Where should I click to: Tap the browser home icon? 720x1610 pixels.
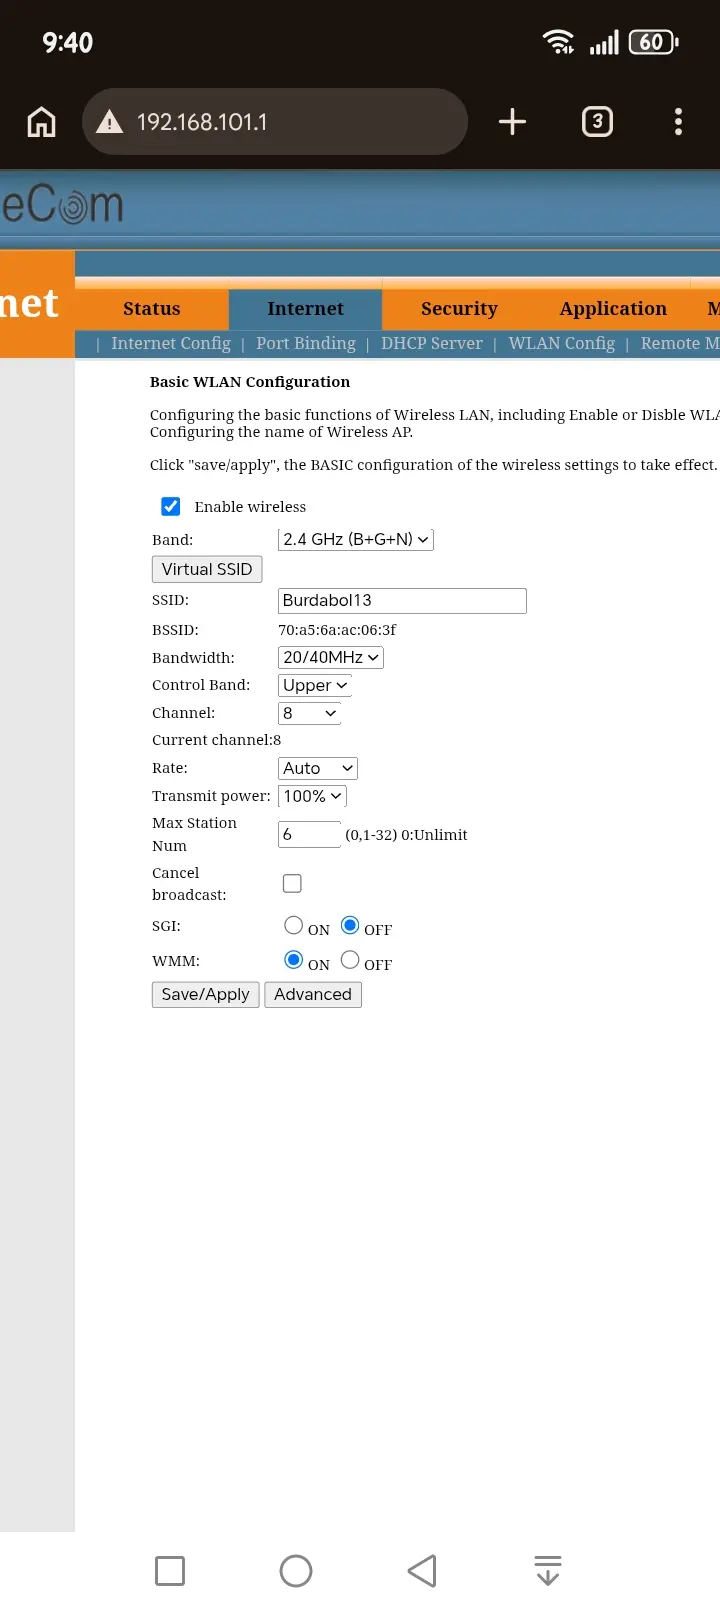tap(41, 122)
